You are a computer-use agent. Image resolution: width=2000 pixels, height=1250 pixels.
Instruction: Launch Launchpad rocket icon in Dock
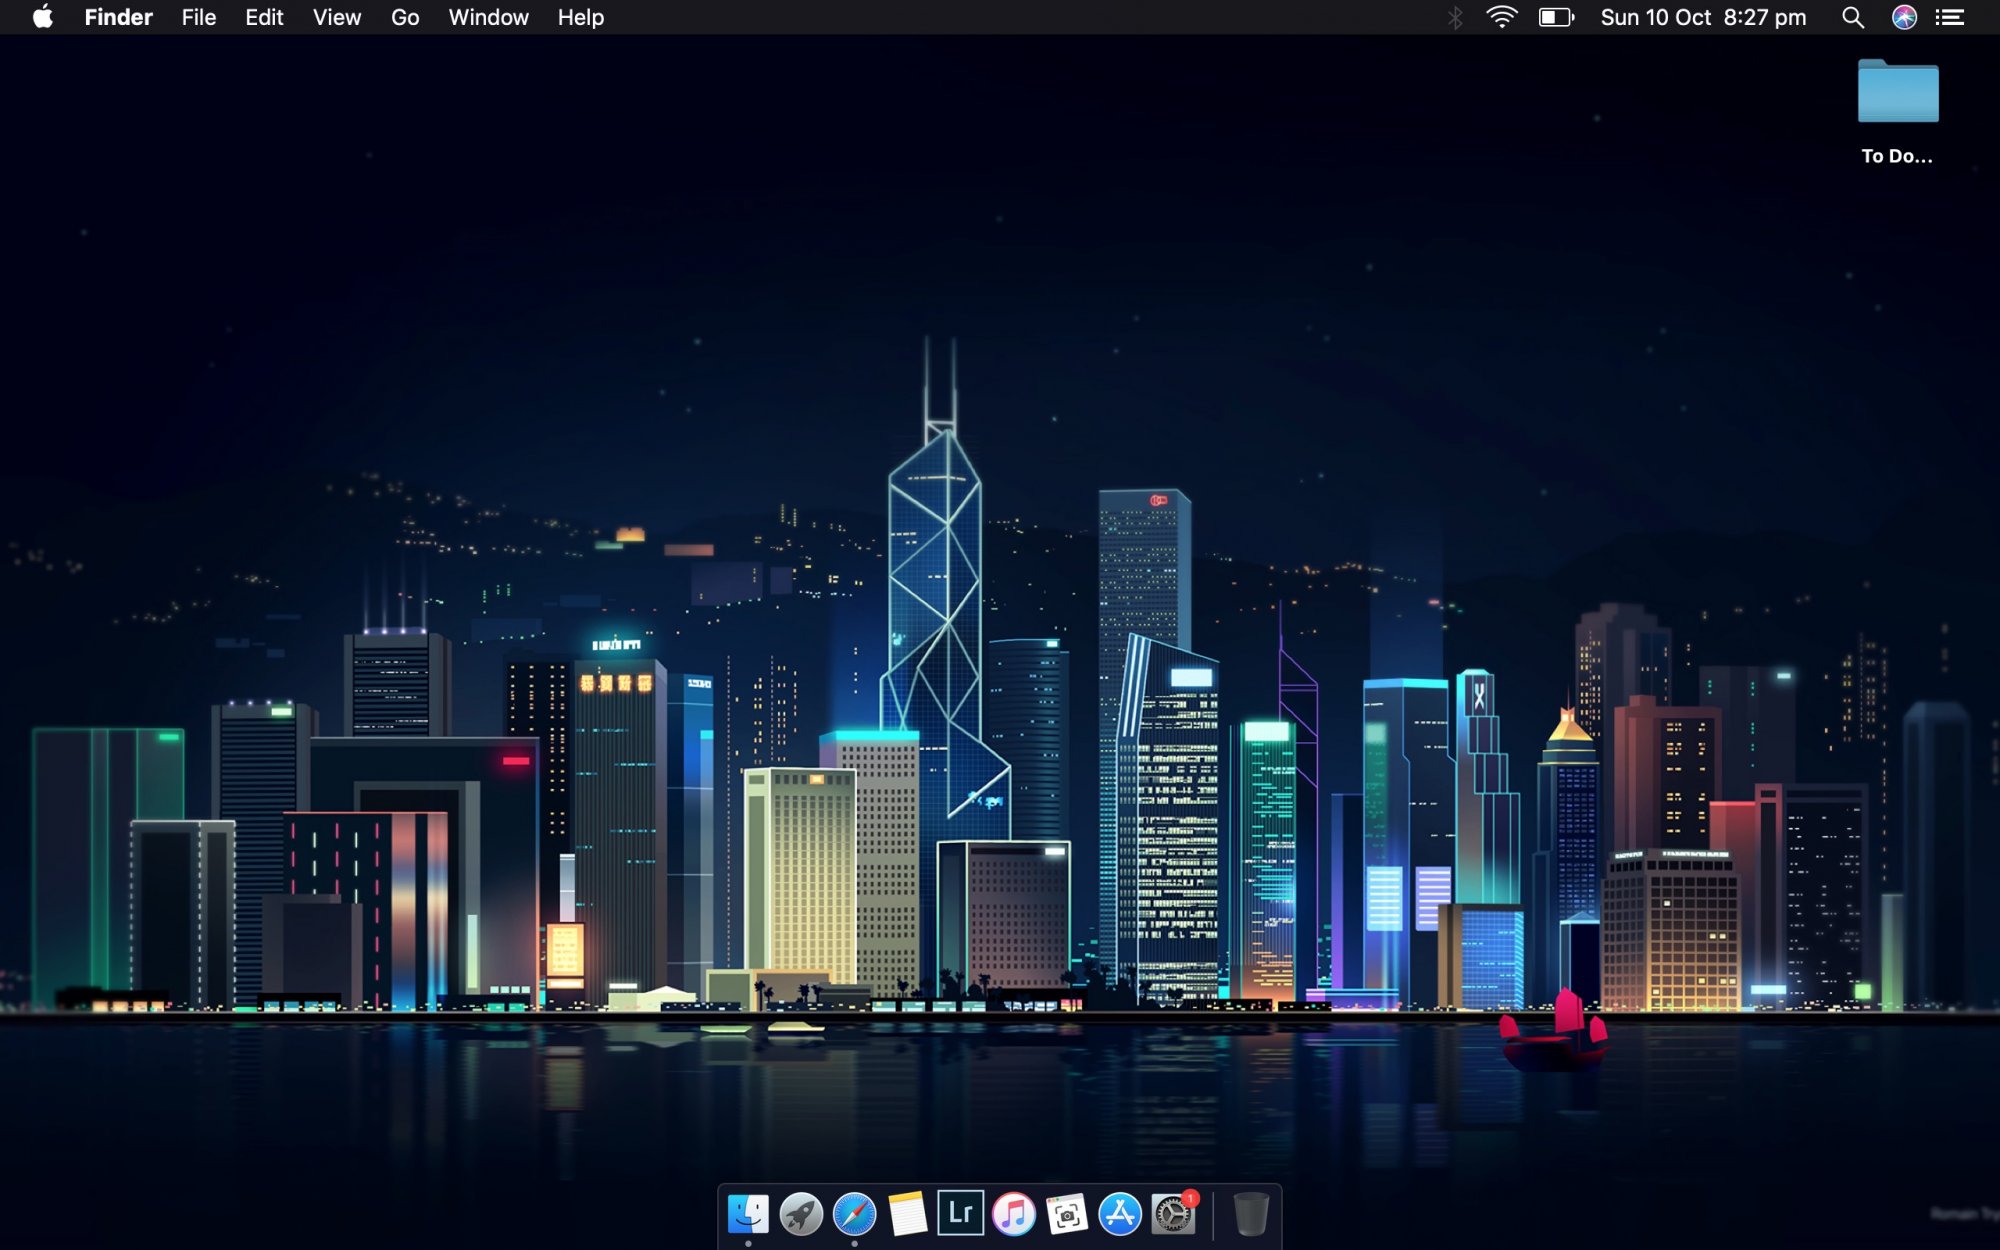(x=801, y=1215)
